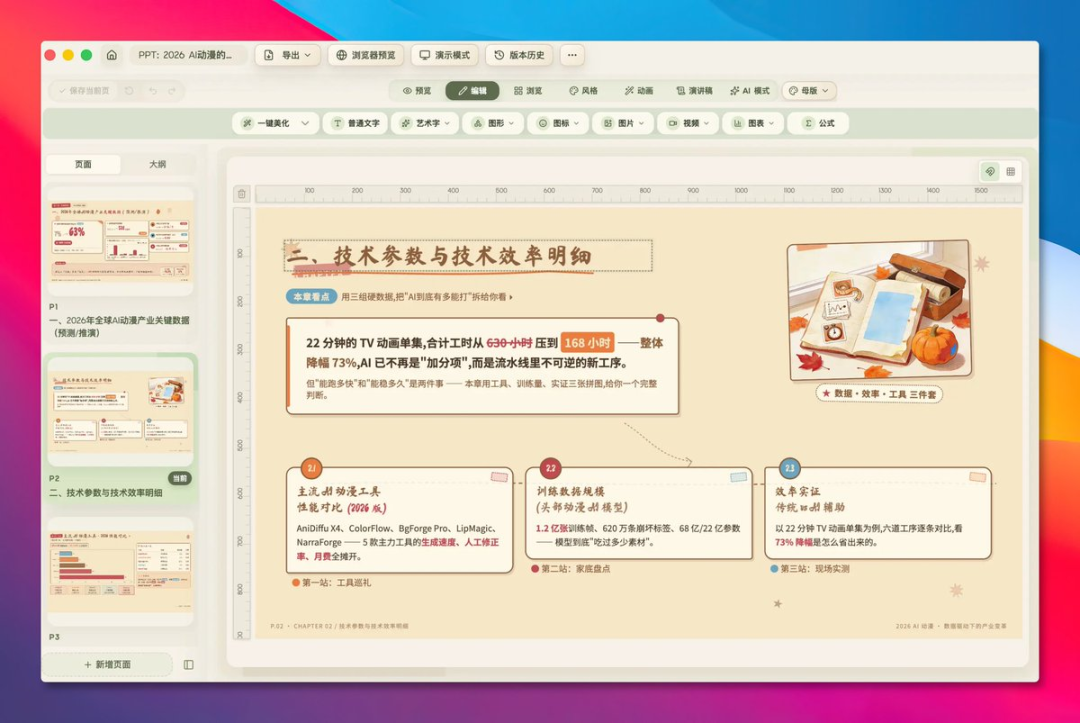1080x723 pixels.
Task: Click the PPT title 2026 AI动漫的
Action: pyautogui.click(x=185, y=55)
